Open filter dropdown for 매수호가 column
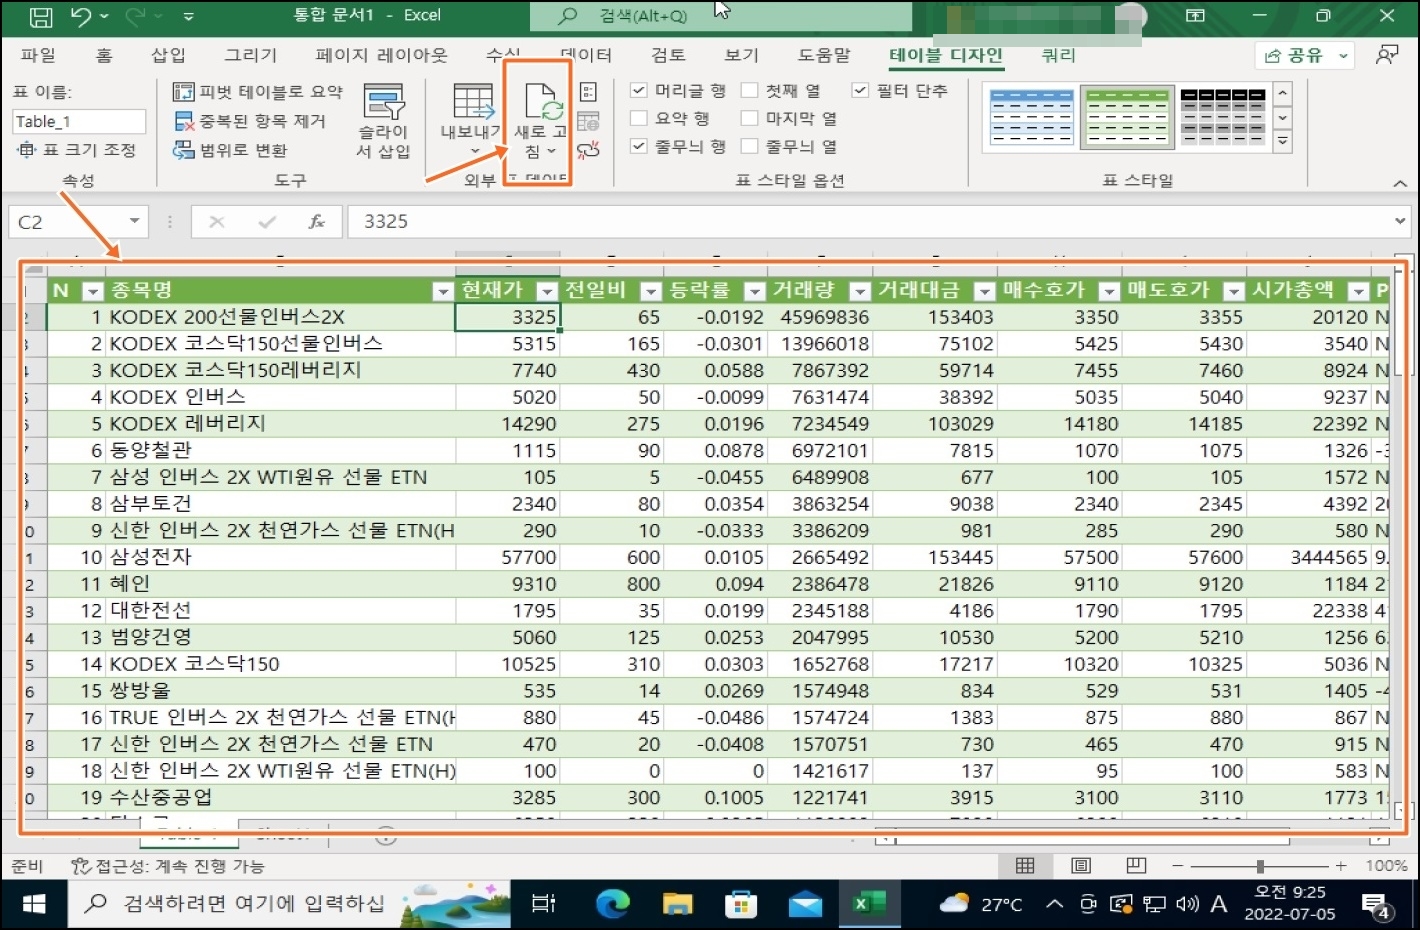The width and height of the screenshot is (1420, 930). [x=1109, y=291]
